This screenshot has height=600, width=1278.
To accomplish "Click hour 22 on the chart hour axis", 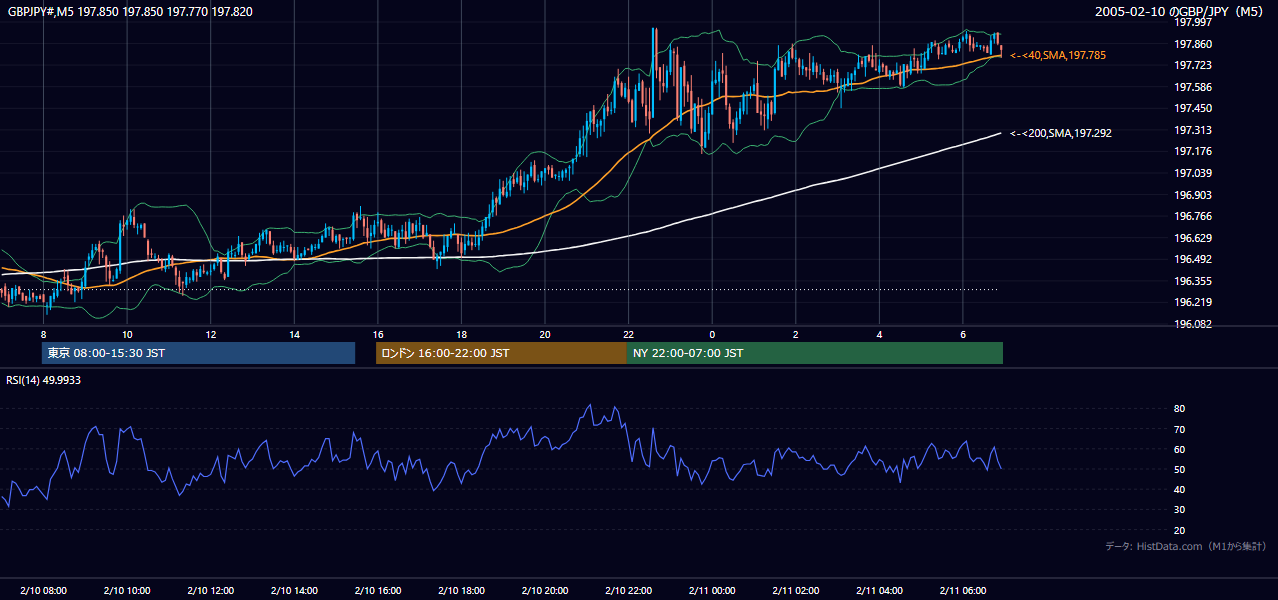I will click(x=628, y=334).
